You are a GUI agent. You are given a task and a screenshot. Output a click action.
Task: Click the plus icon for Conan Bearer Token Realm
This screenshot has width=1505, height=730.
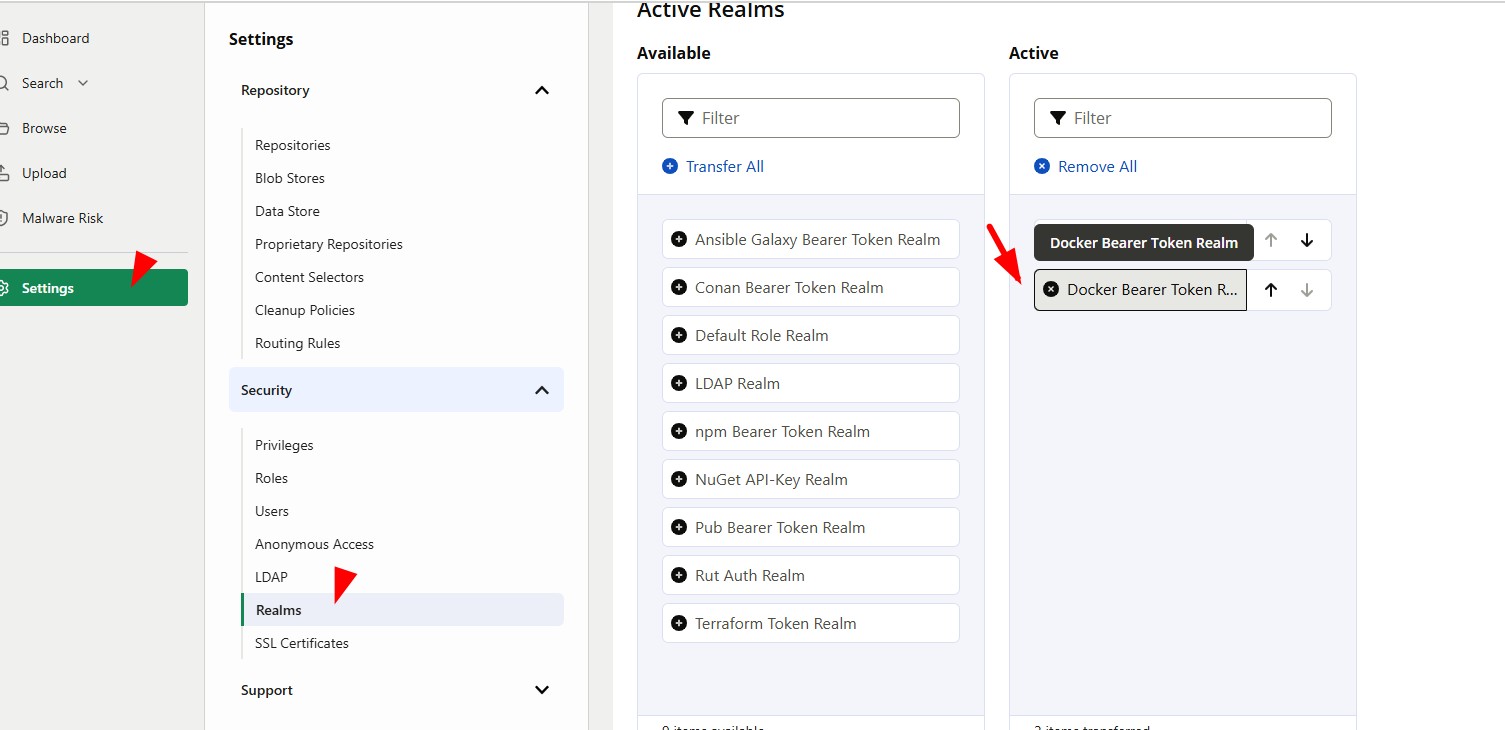(x=679, y=288)
